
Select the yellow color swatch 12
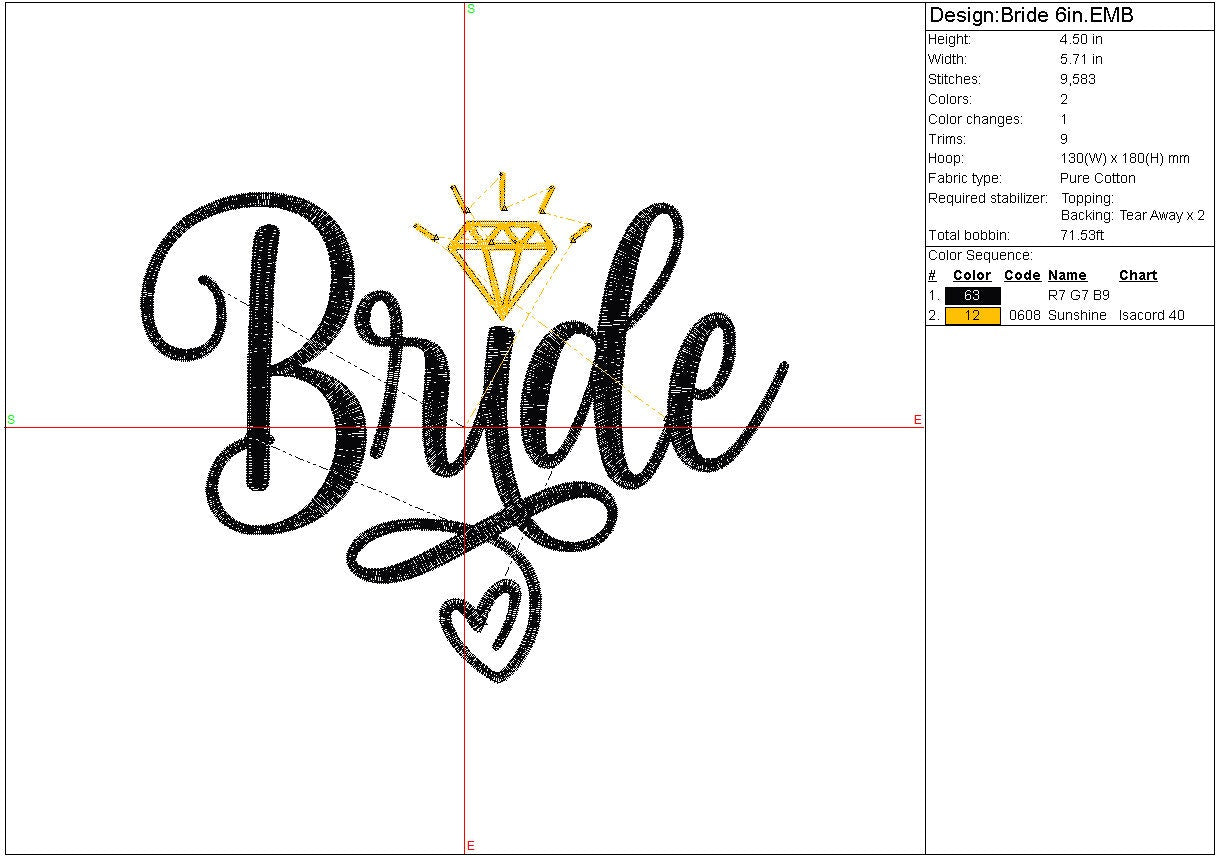click(x=972, y=316)
